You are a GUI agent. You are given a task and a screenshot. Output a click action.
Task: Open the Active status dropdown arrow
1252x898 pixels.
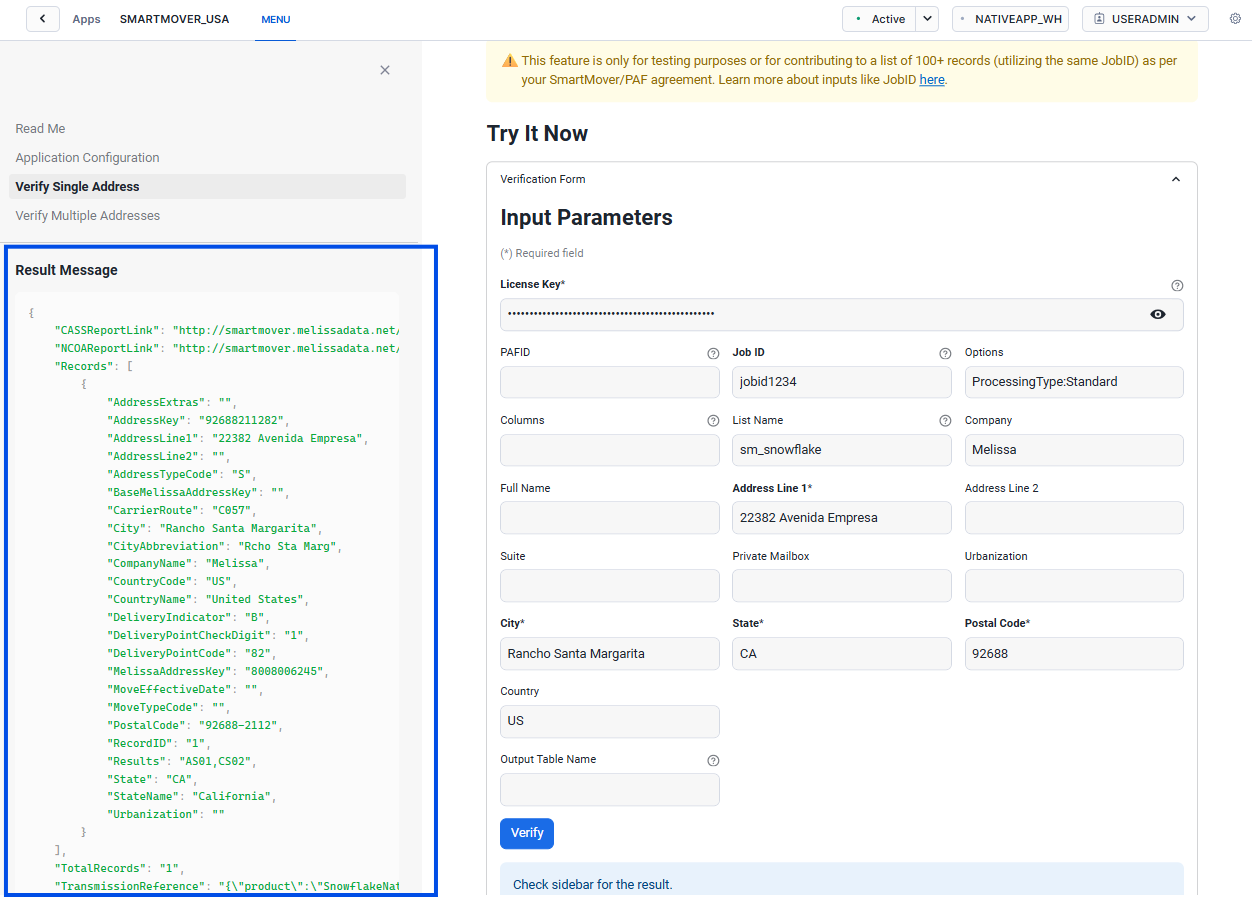928,19
